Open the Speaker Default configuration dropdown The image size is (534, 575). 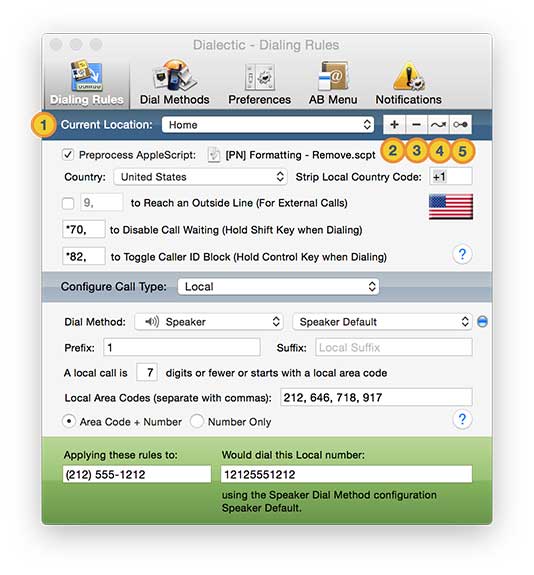pyautogui.click(x=382, y=322)
